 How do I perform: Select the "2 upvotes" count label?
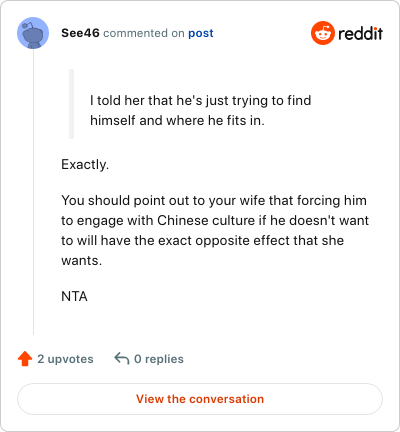65,359
